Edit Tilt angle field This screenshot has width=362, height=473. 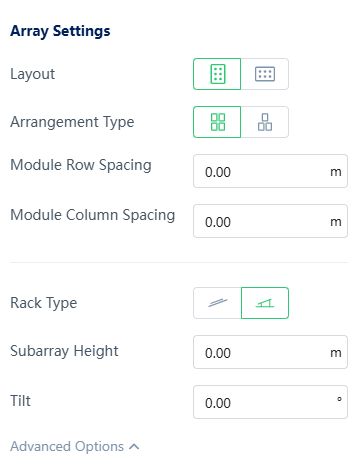[x=270, y=402]
